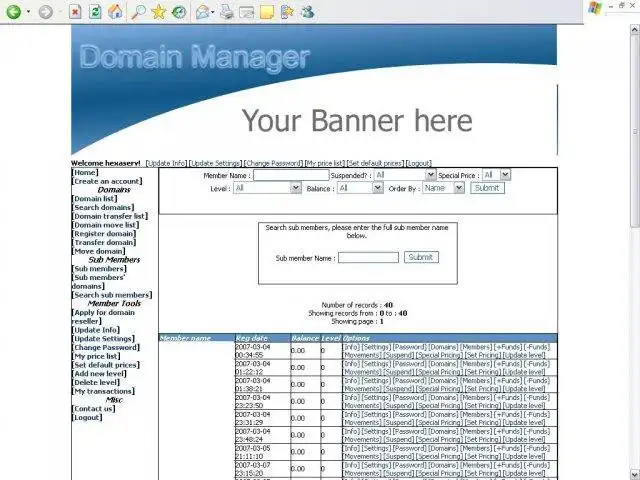Image resolution: width=640 pixels, height=480 pixels.
Task: Open Search with the magnifying glass icon
Action: click(138, 12)
